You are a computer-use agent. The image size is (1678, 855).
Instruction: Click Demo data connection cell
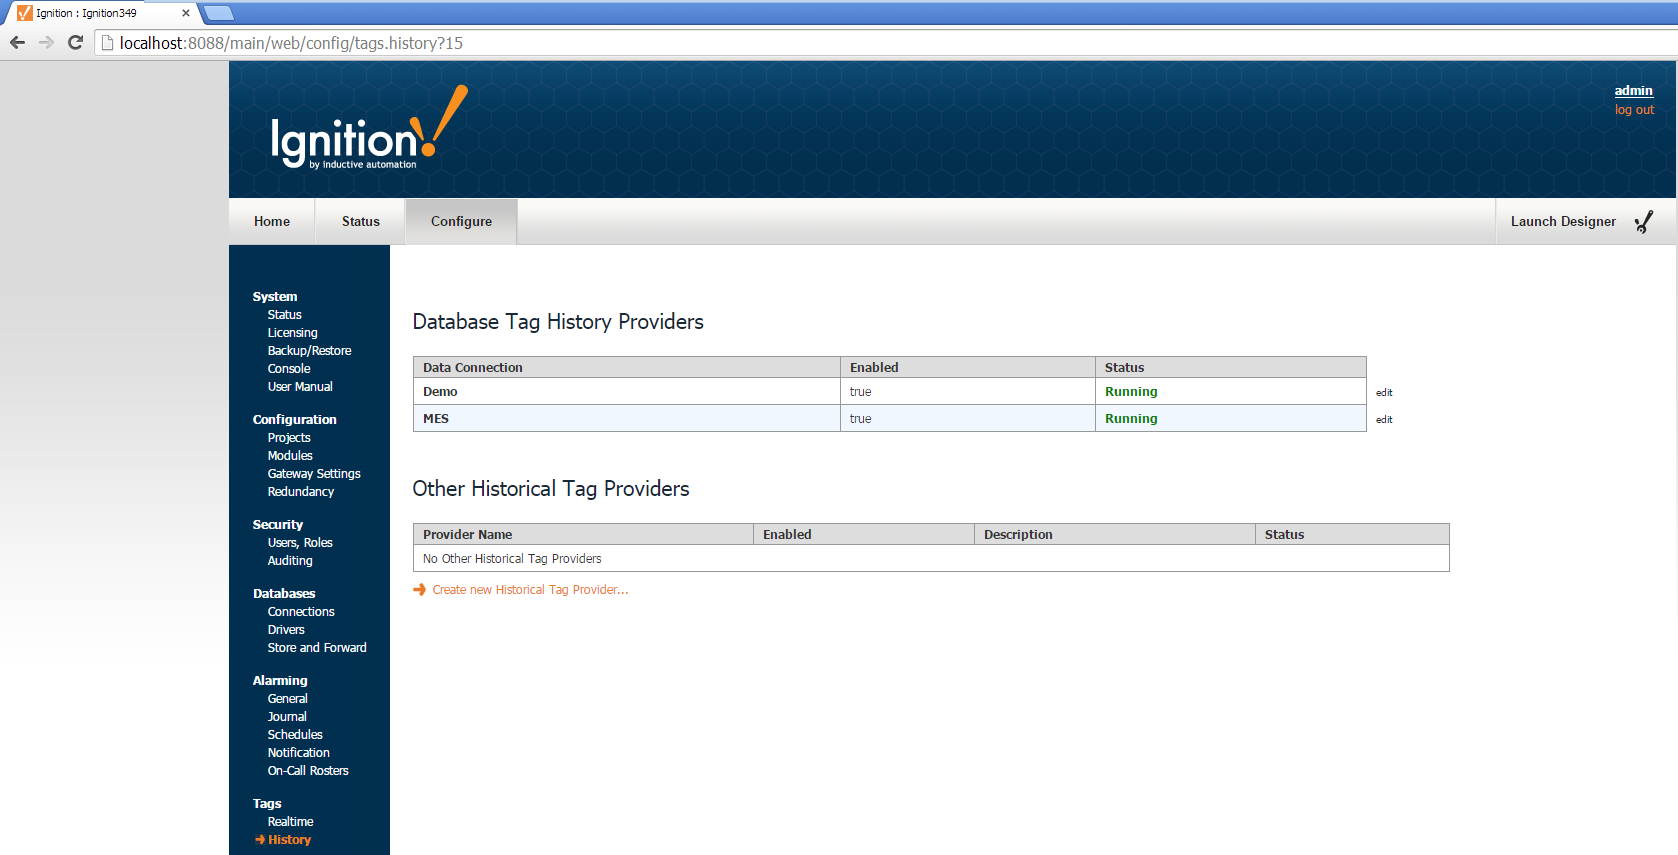click(x=627, y=392)
